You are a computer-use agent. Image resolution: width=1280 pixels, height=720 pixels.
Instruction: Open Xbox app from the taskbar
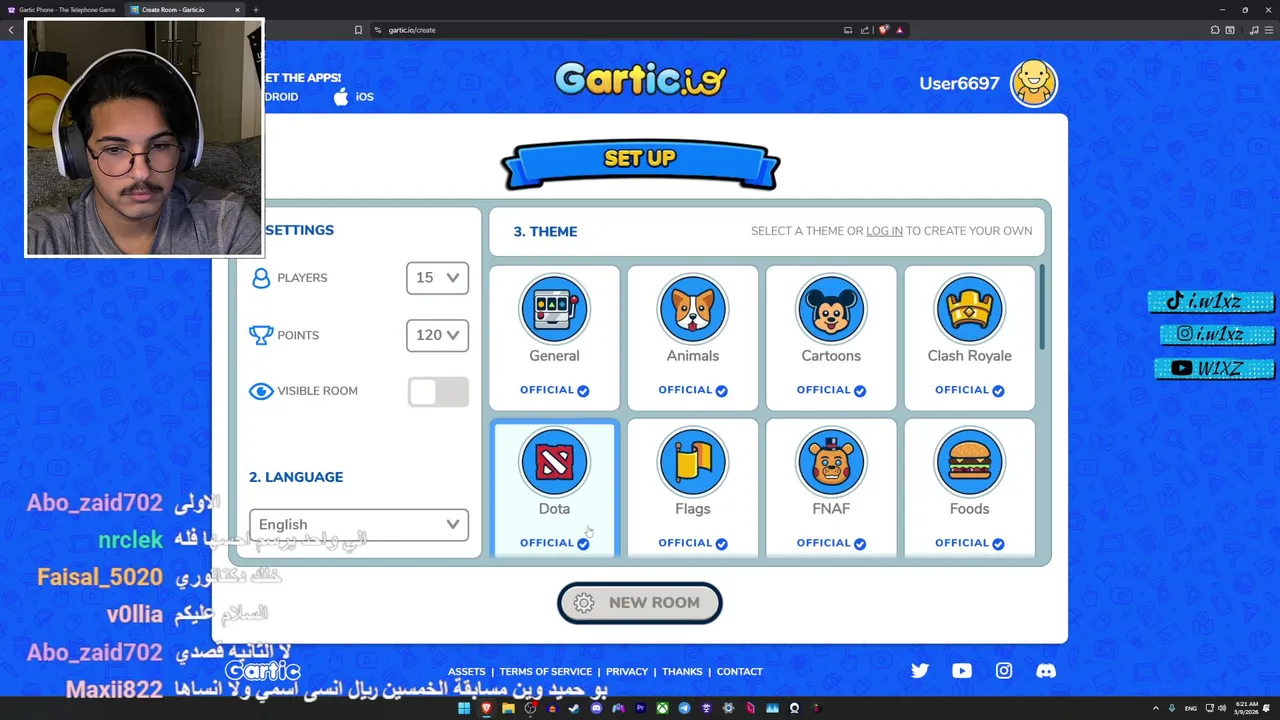click(662, 708)
